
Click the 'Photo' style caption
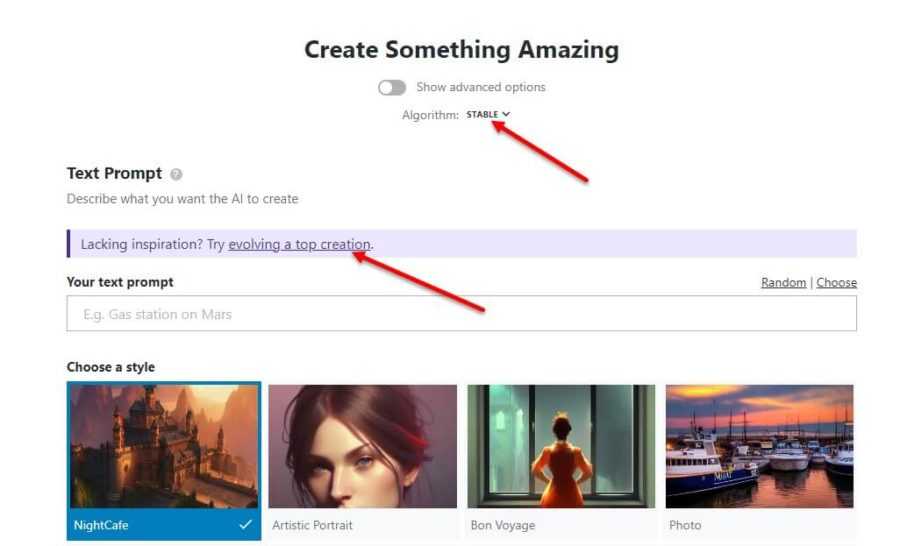(x=685, y=525)
